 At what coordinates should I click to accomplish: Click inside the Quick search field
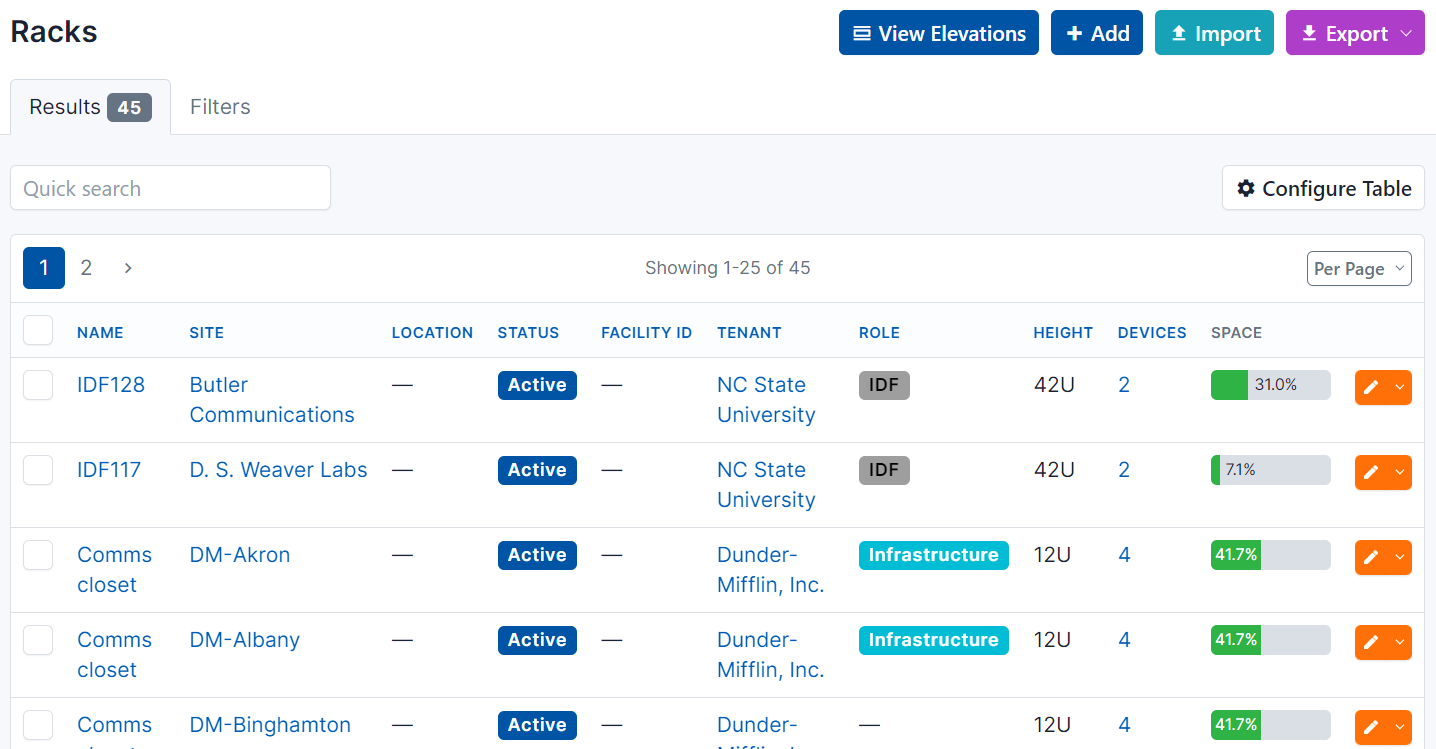170,188
